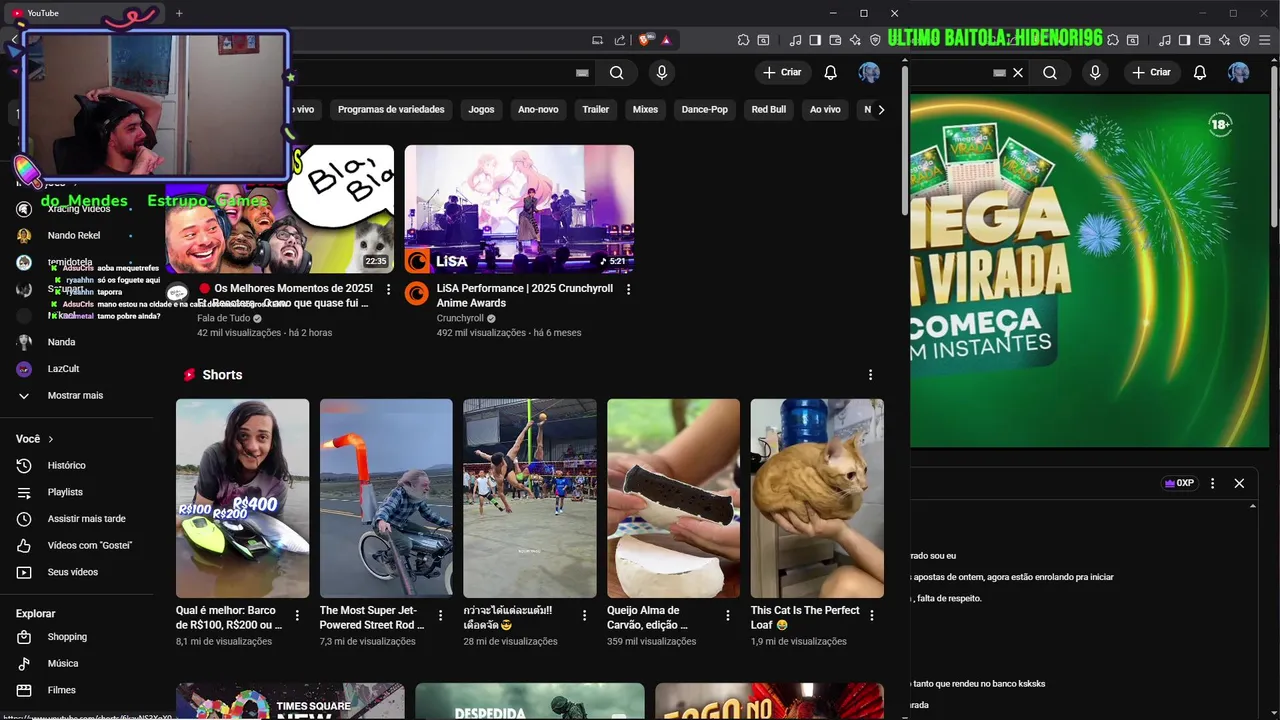Click the cast/media icon in address bar
The width and height of the screenshot is (1280, 720).
(x=597, y=40)
